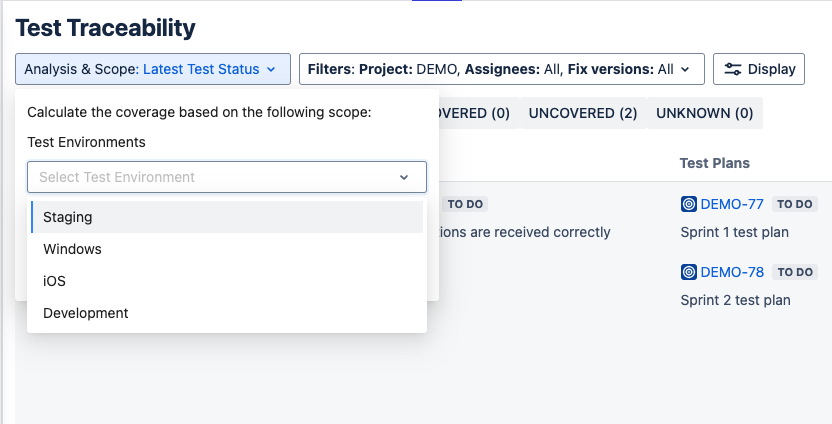Click the Sprint 1 test plan summary
832x424 pixels.
(734, 232)
